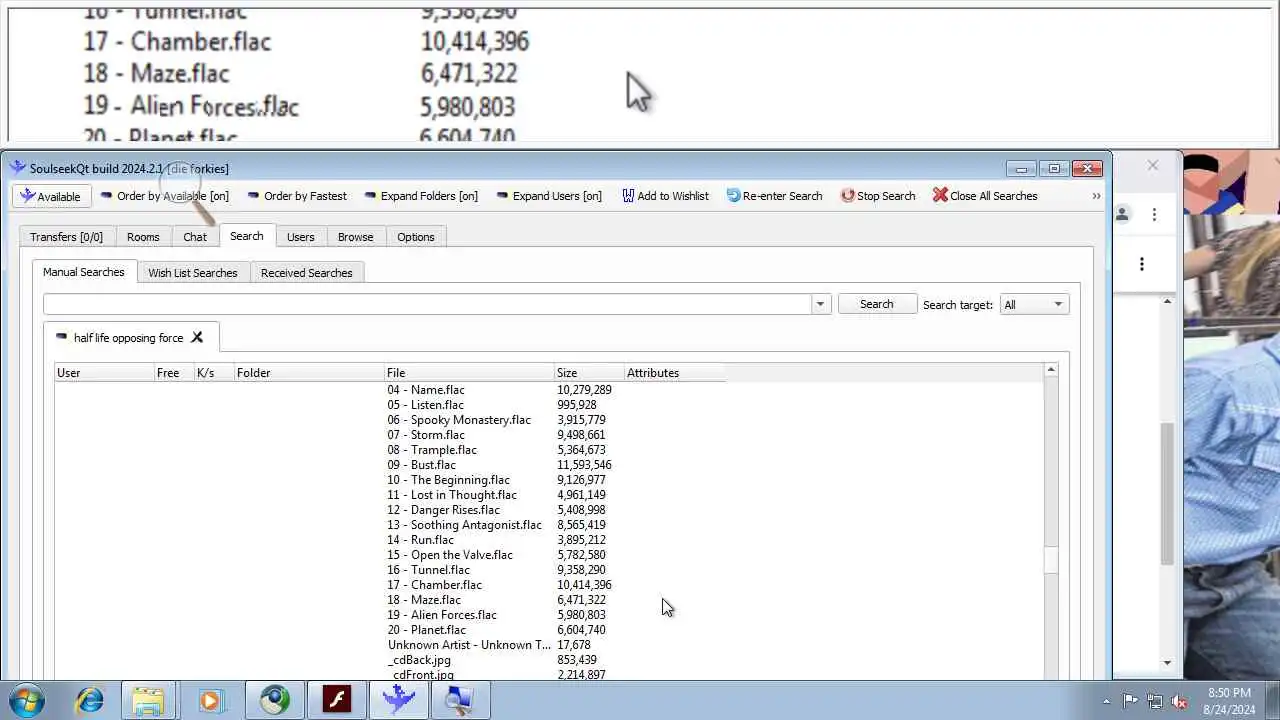Select file 06 - Spooky Monastery.flac
The height and width of the screenshot is (720, 1280).
pos(459,420)
